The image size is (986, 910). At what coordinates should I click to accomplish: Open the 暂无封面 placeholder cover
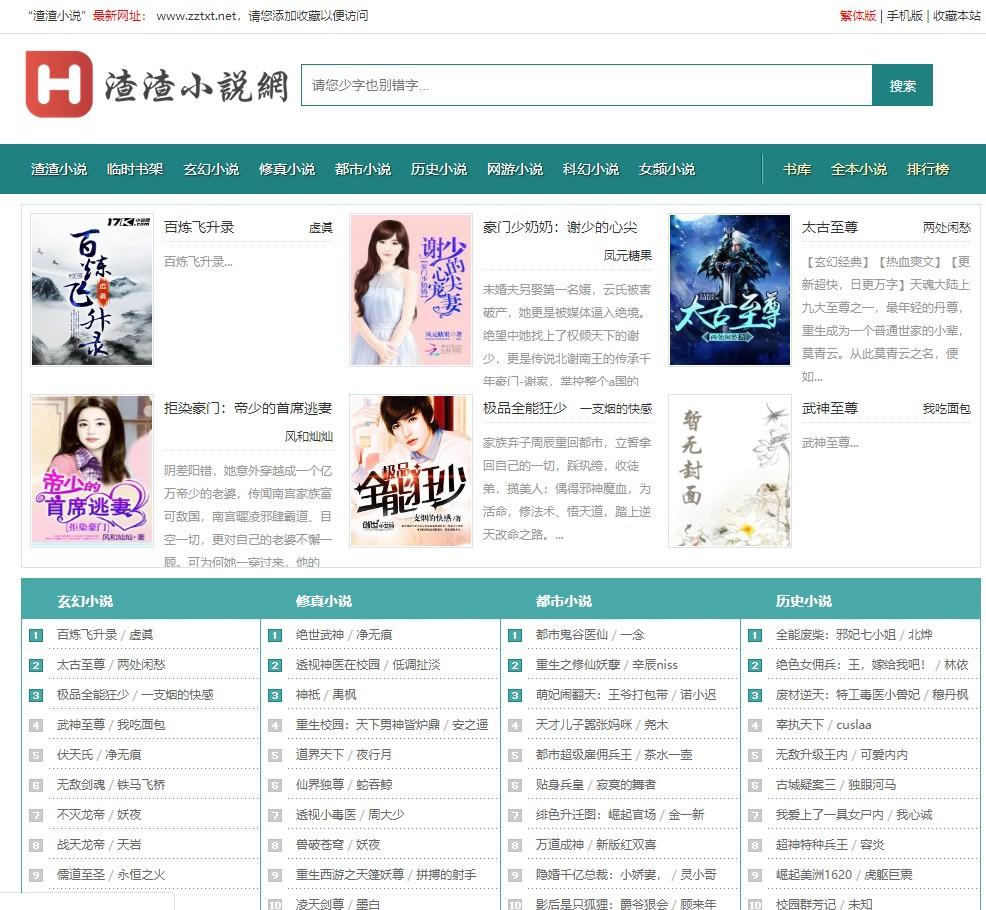point(729,471)
